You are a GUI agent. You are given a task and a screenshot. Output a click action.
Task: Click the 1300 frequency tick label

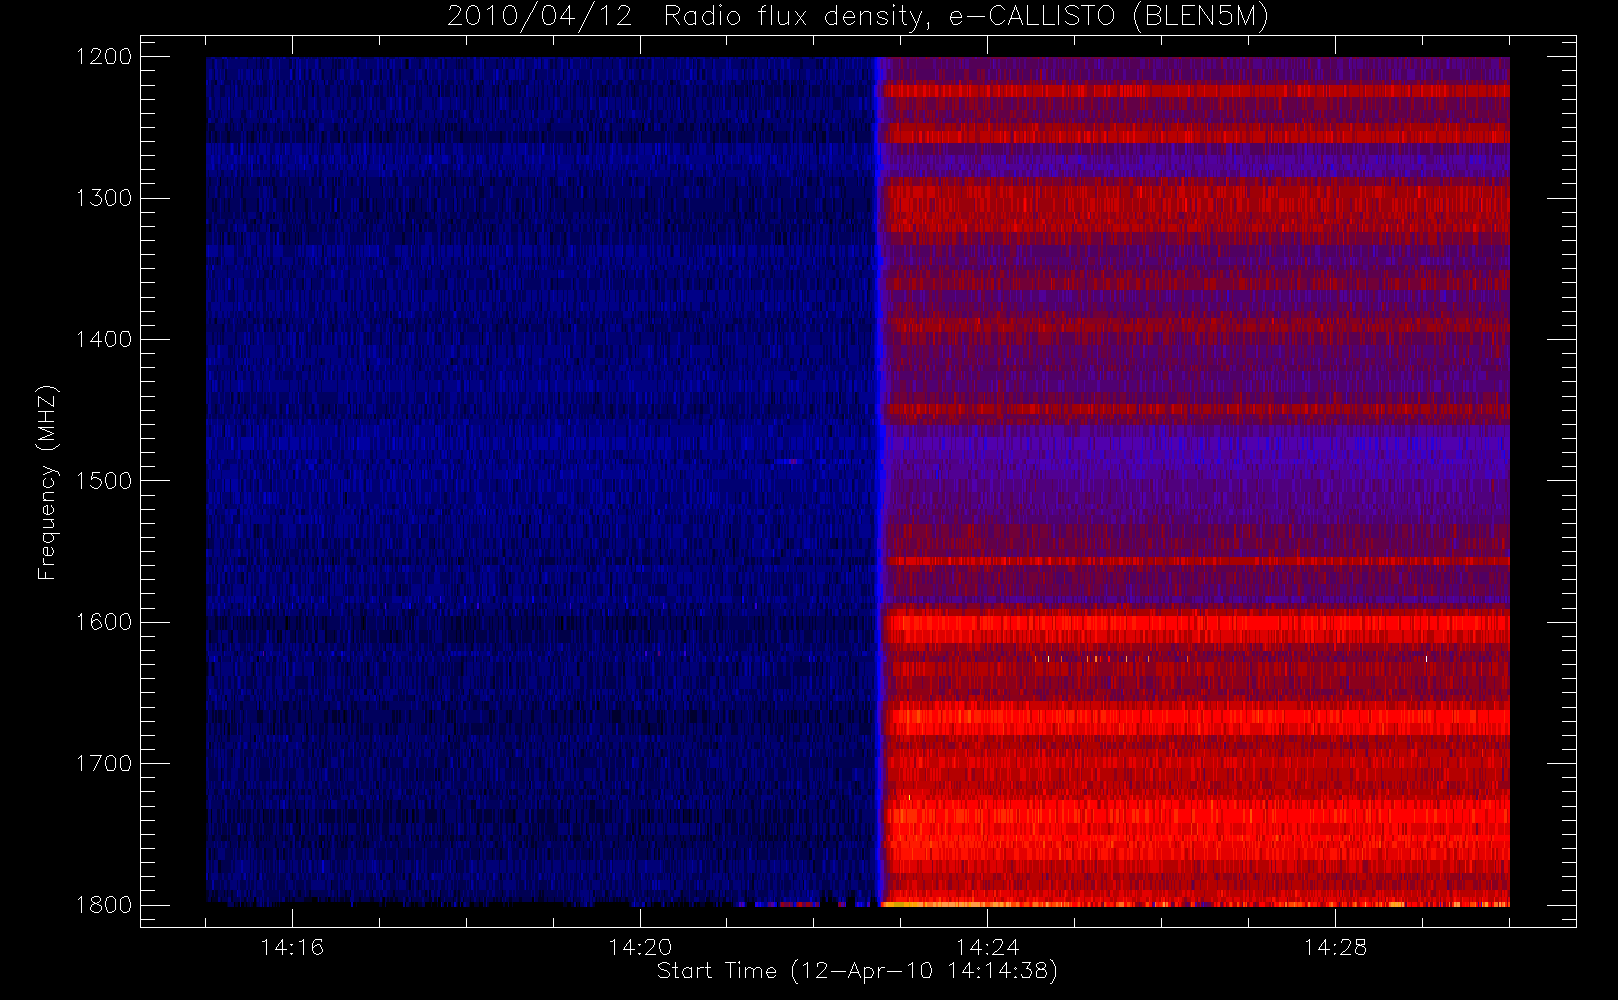[104, 198]
